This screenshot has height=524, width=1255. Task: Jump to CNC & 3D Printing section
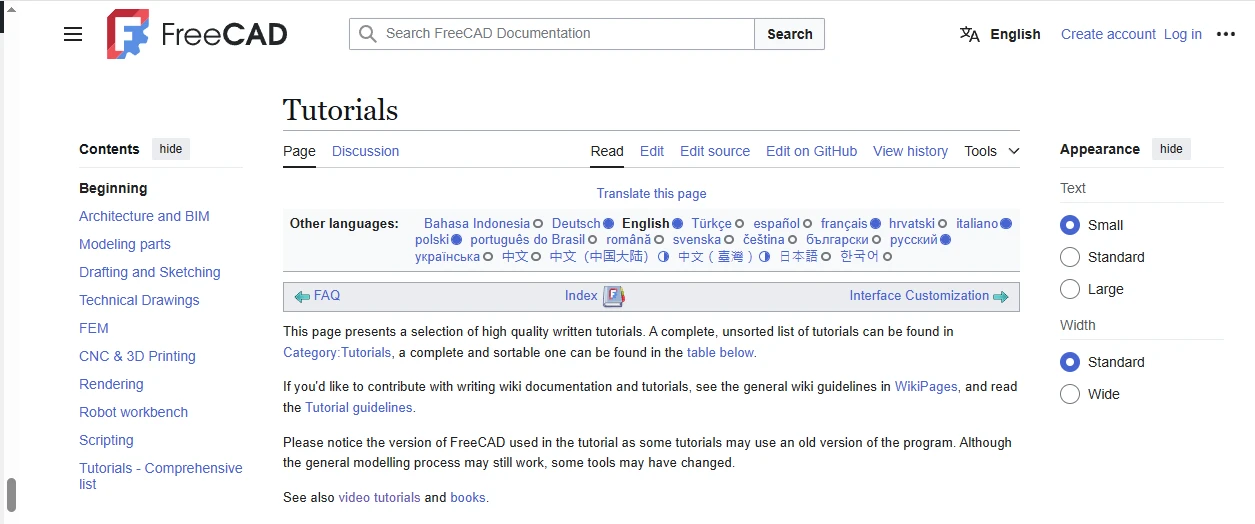point(137,356)
